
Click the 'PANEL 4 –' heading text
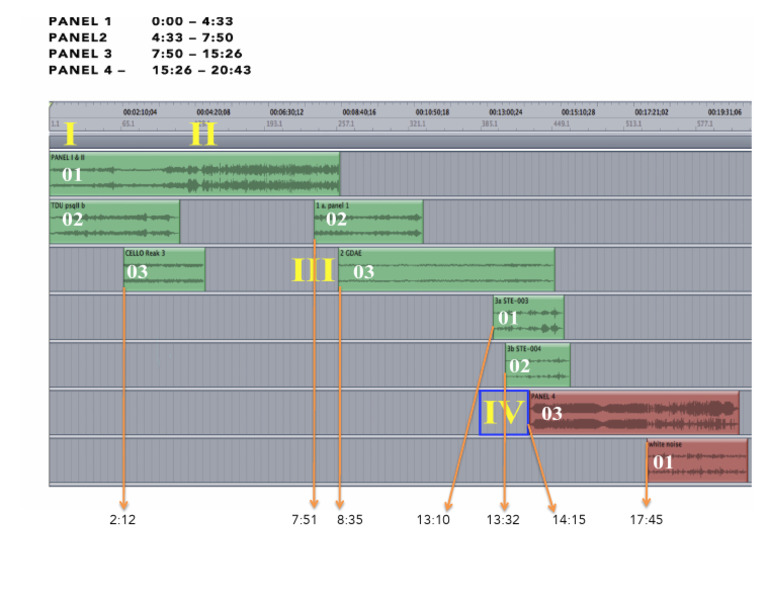point(87,71)
